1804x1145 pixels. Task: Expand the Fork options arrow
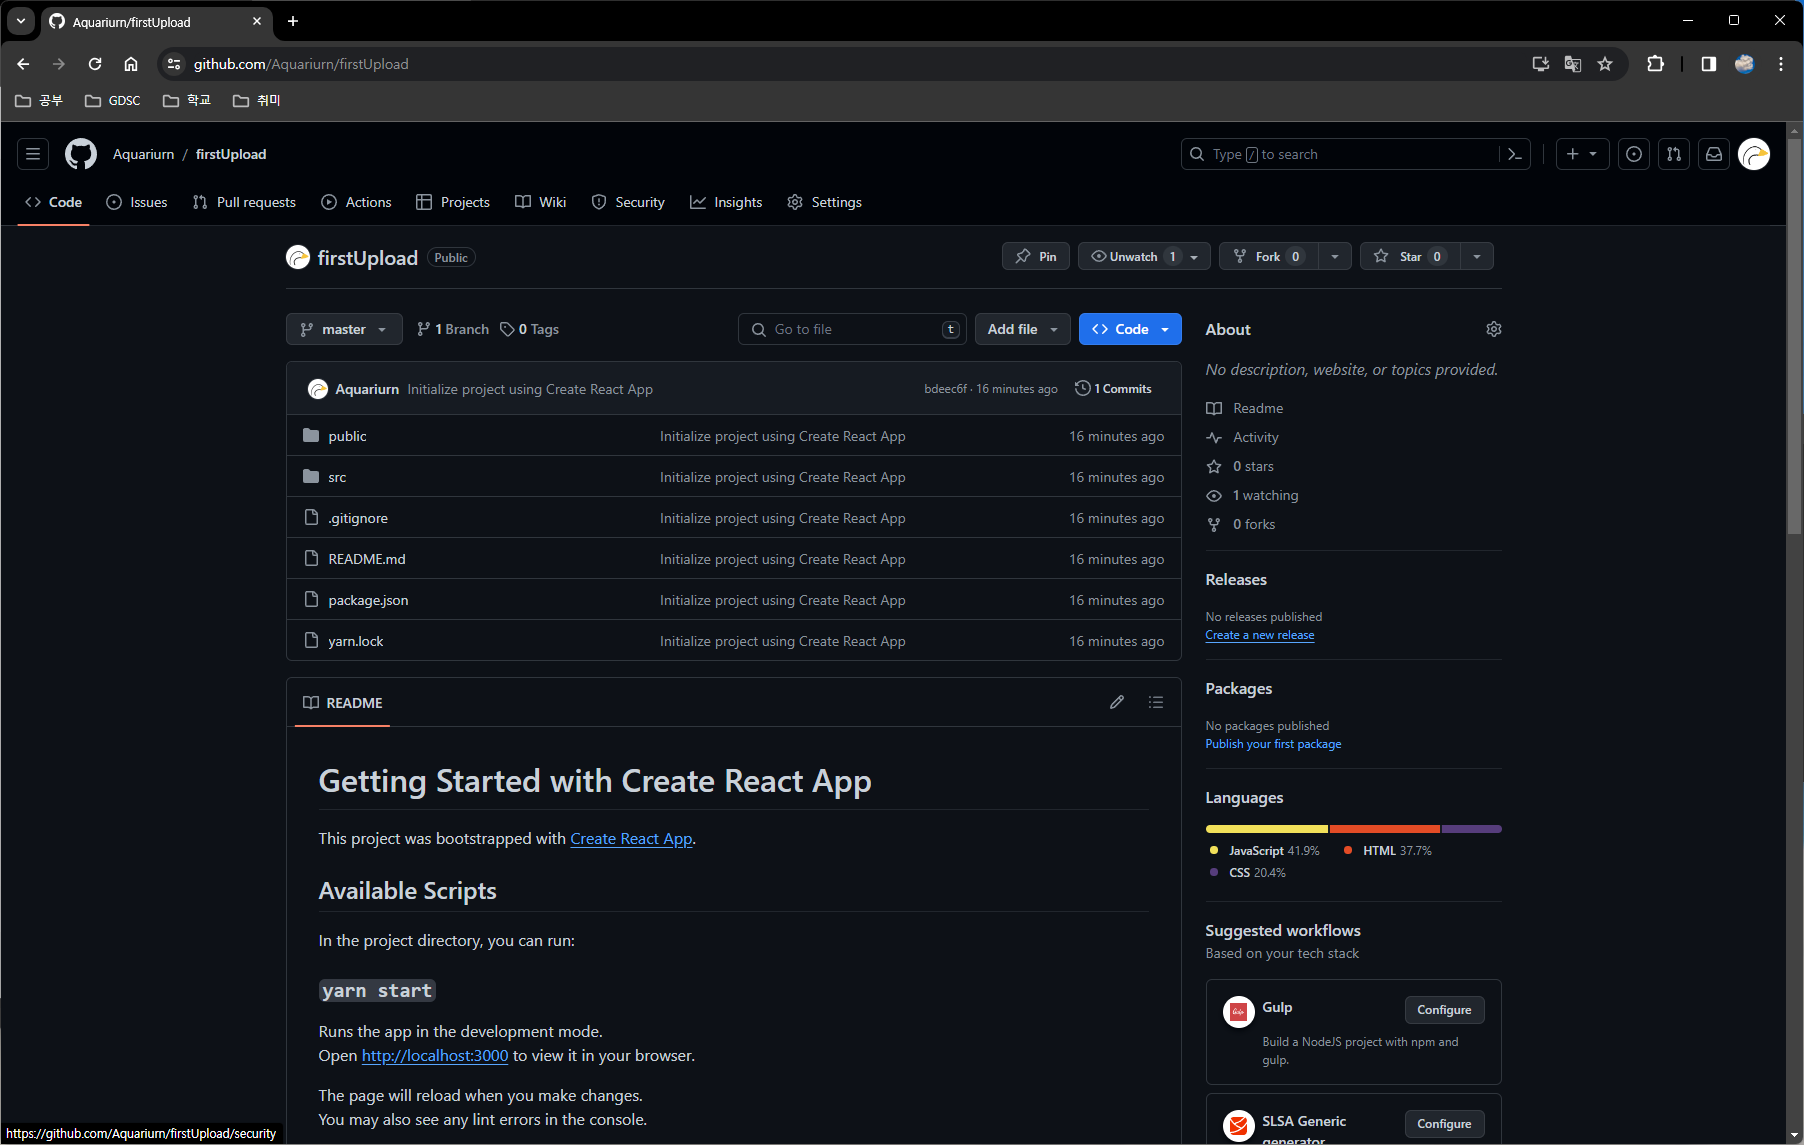click(1335, 256)
